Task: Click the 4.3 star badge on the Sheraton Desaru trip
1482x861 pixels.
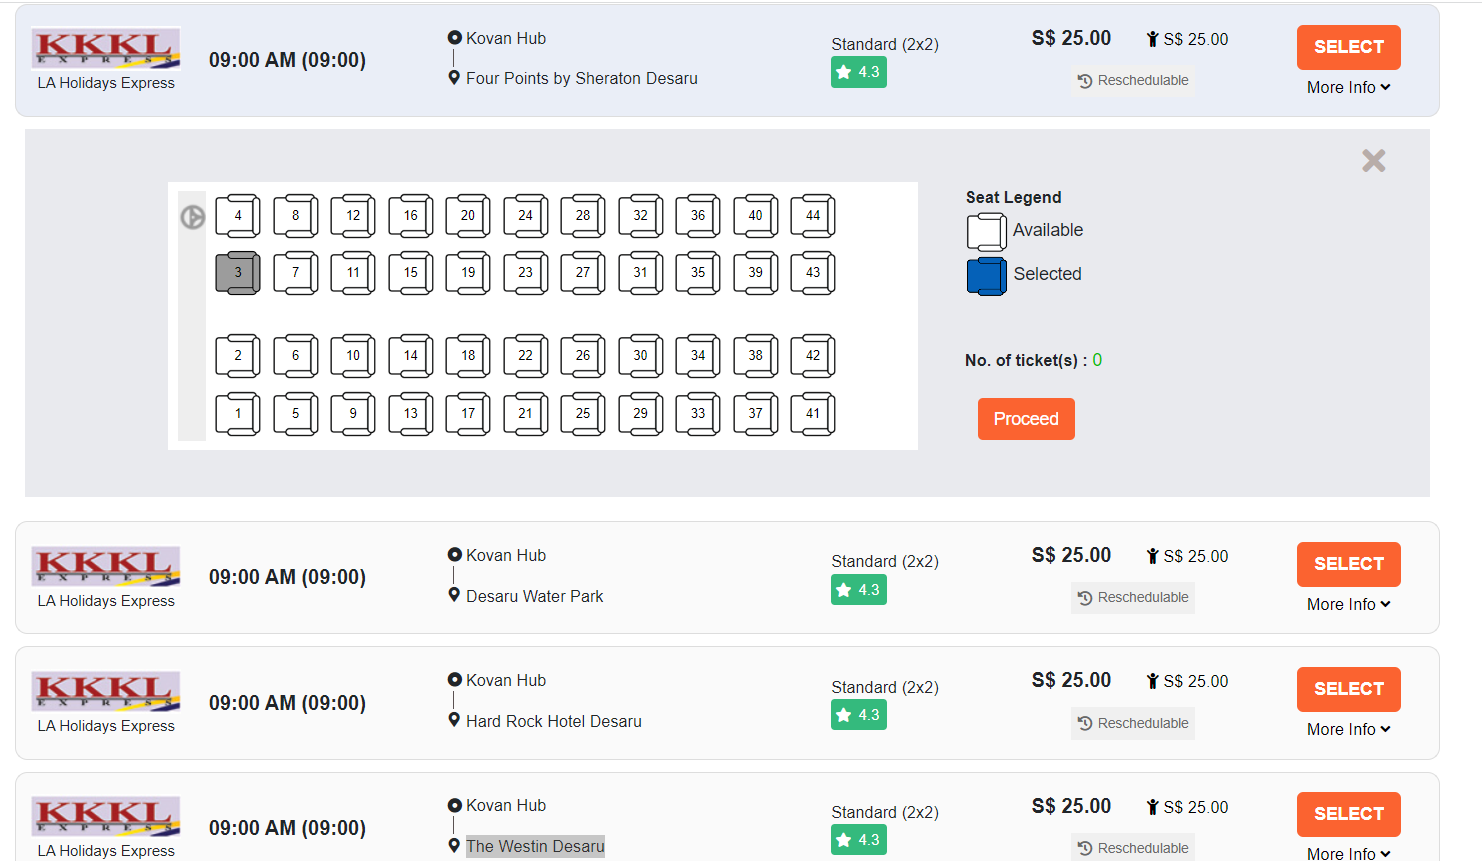Action: tap(858, 71)
